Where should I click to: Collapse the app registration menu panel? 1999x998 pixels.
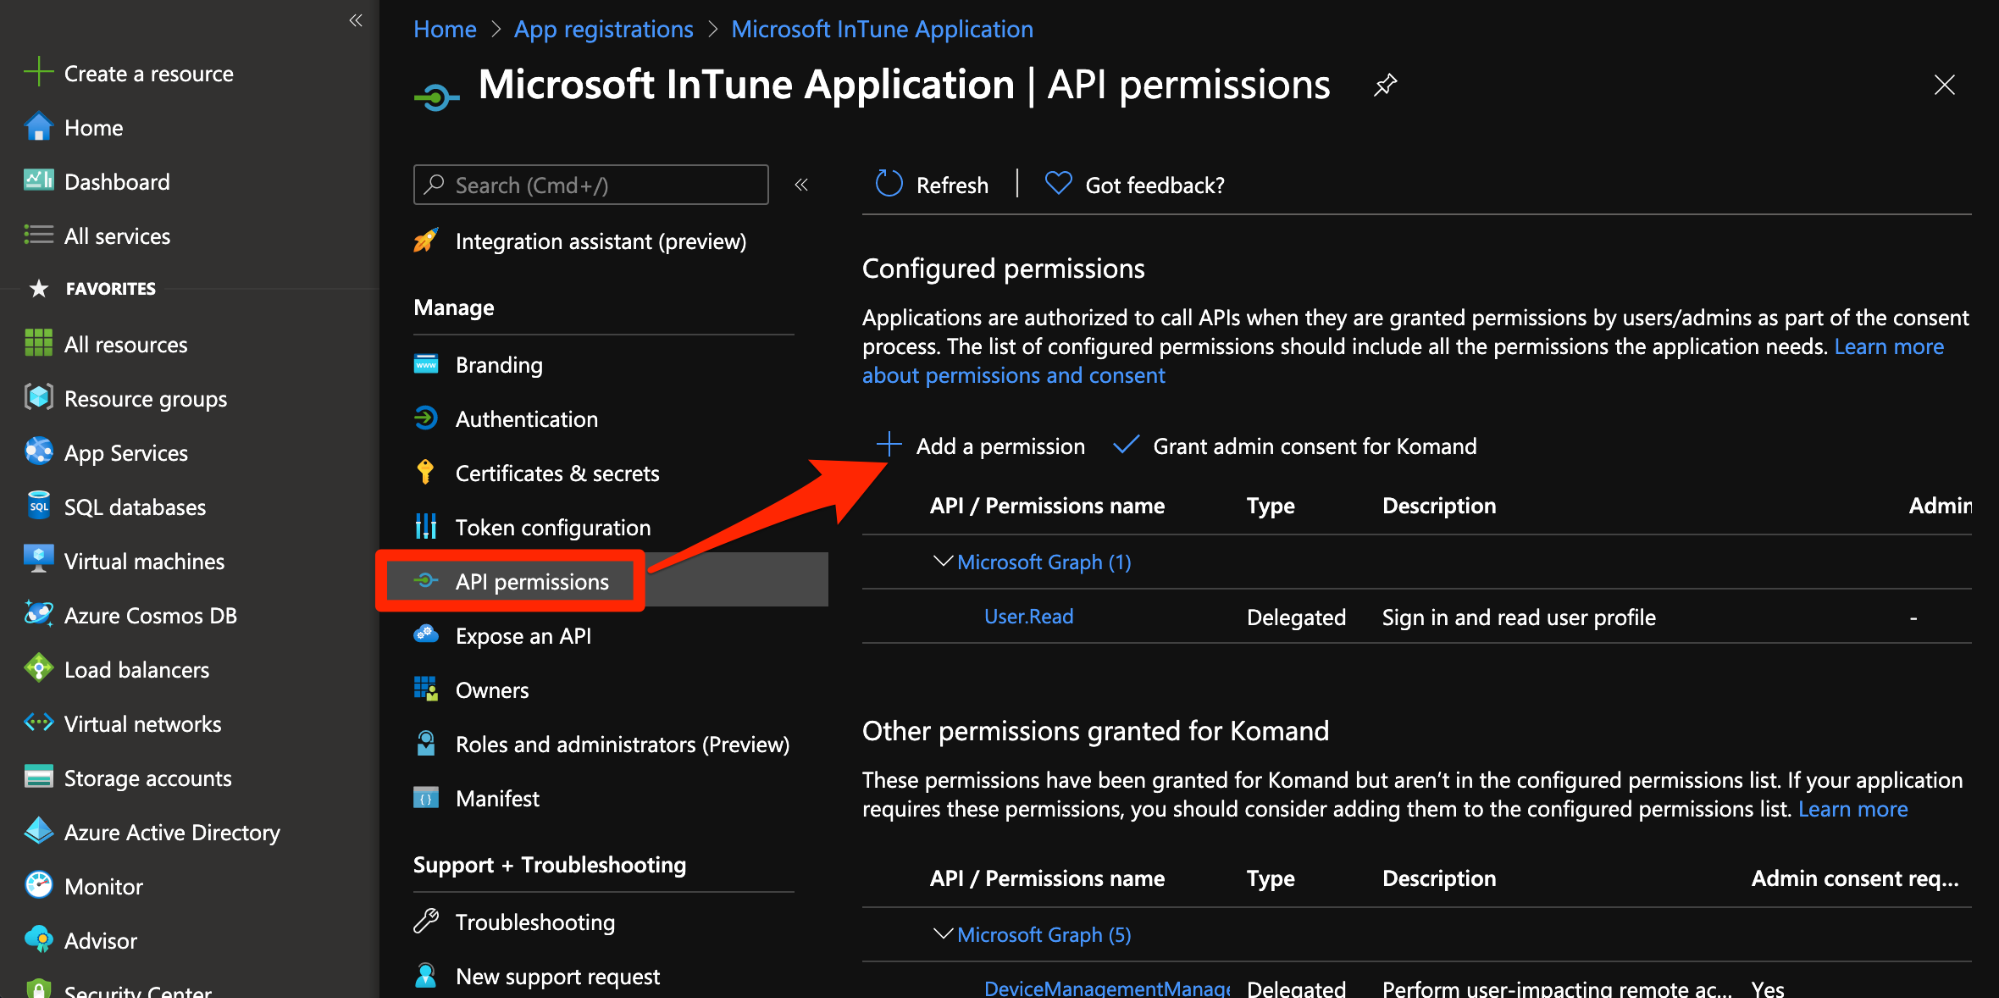[801, 185]
